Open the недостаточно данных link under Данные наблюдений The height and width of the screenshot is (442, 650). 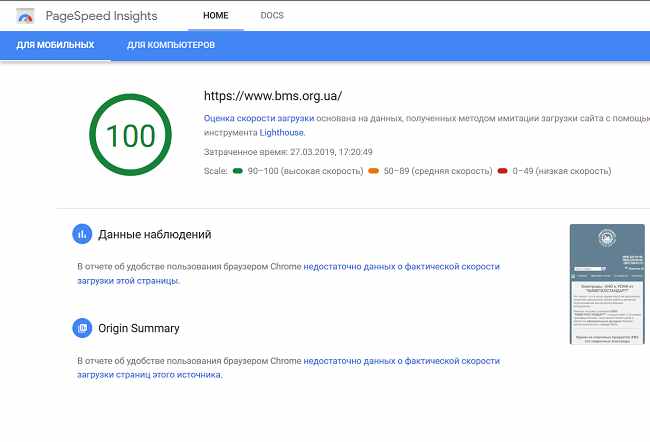tap(289, 273)
